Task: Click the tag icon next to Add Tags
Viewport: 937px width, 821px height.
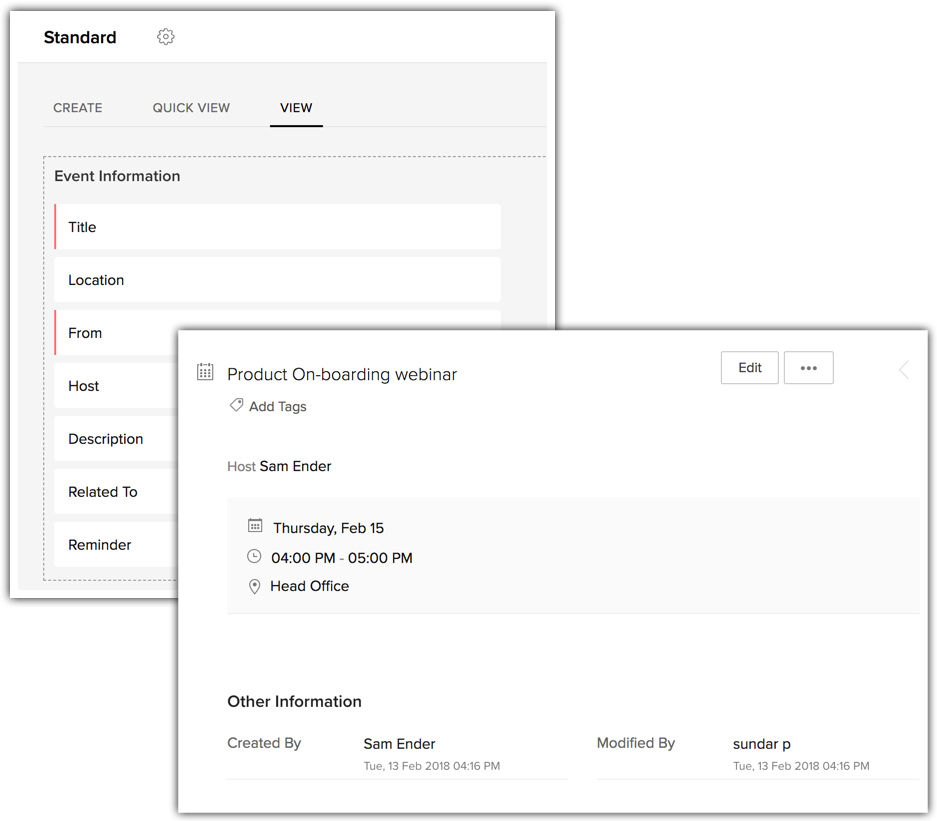Action: (x=236, y=406)
